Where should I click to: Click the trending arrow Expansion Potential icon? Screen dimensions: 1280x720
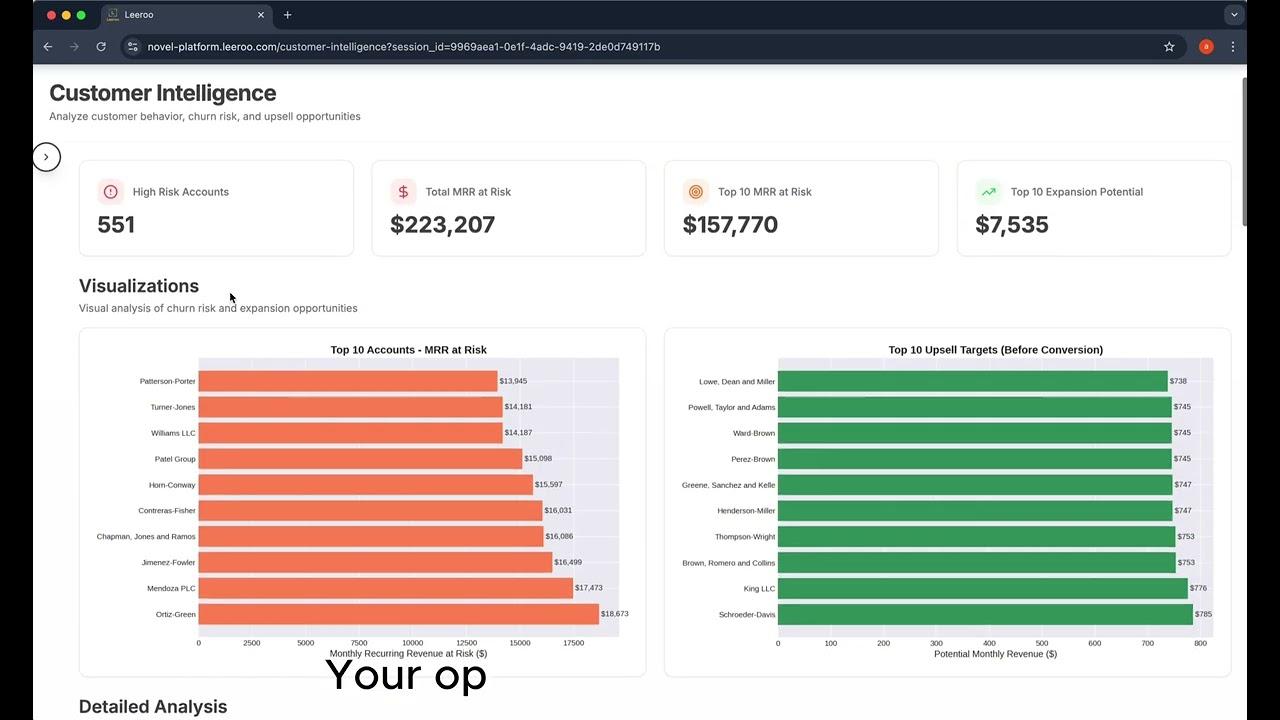pyautogui.click(x=988, y=192)
